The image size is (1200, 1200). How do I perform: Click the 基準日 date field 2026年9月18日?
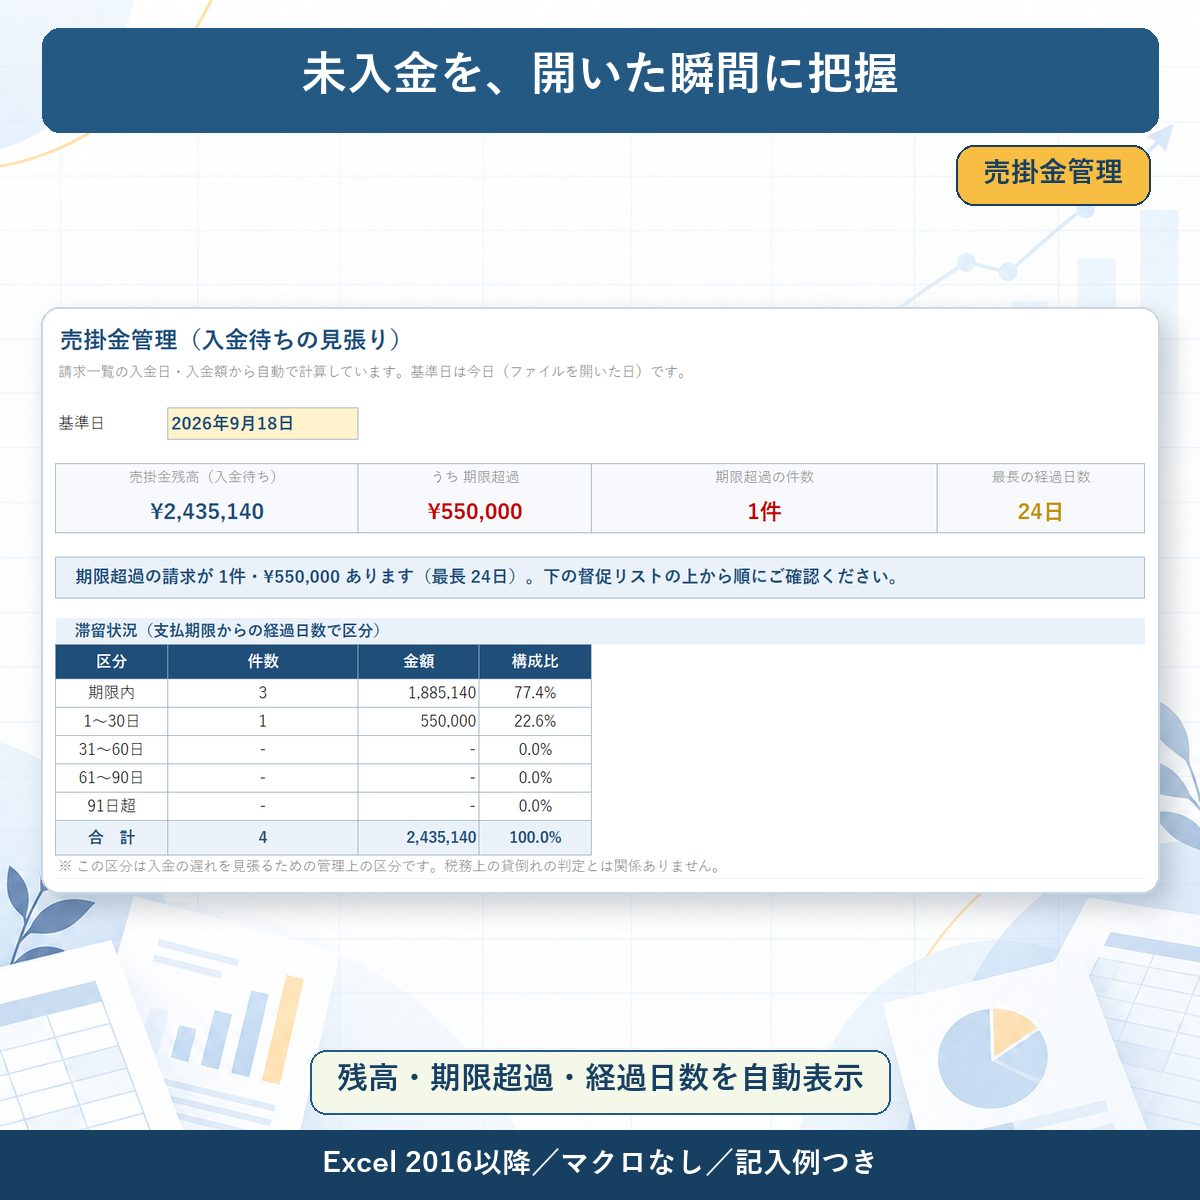[x=262, y=423]
